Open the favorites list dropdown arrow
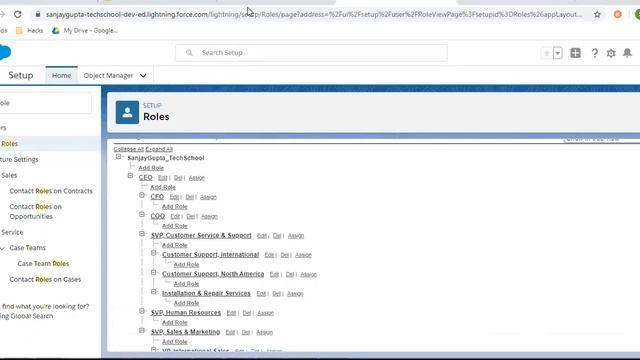640x360 pixels. 558,53
